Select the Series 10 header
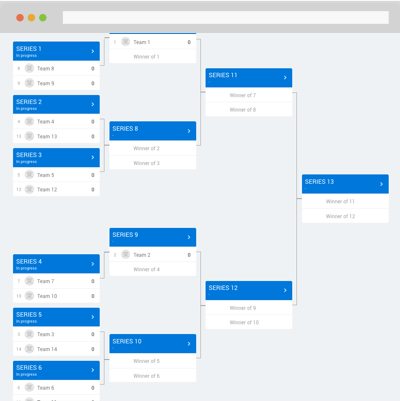Screen dimensions: 400x401 [x=153, y=344]
